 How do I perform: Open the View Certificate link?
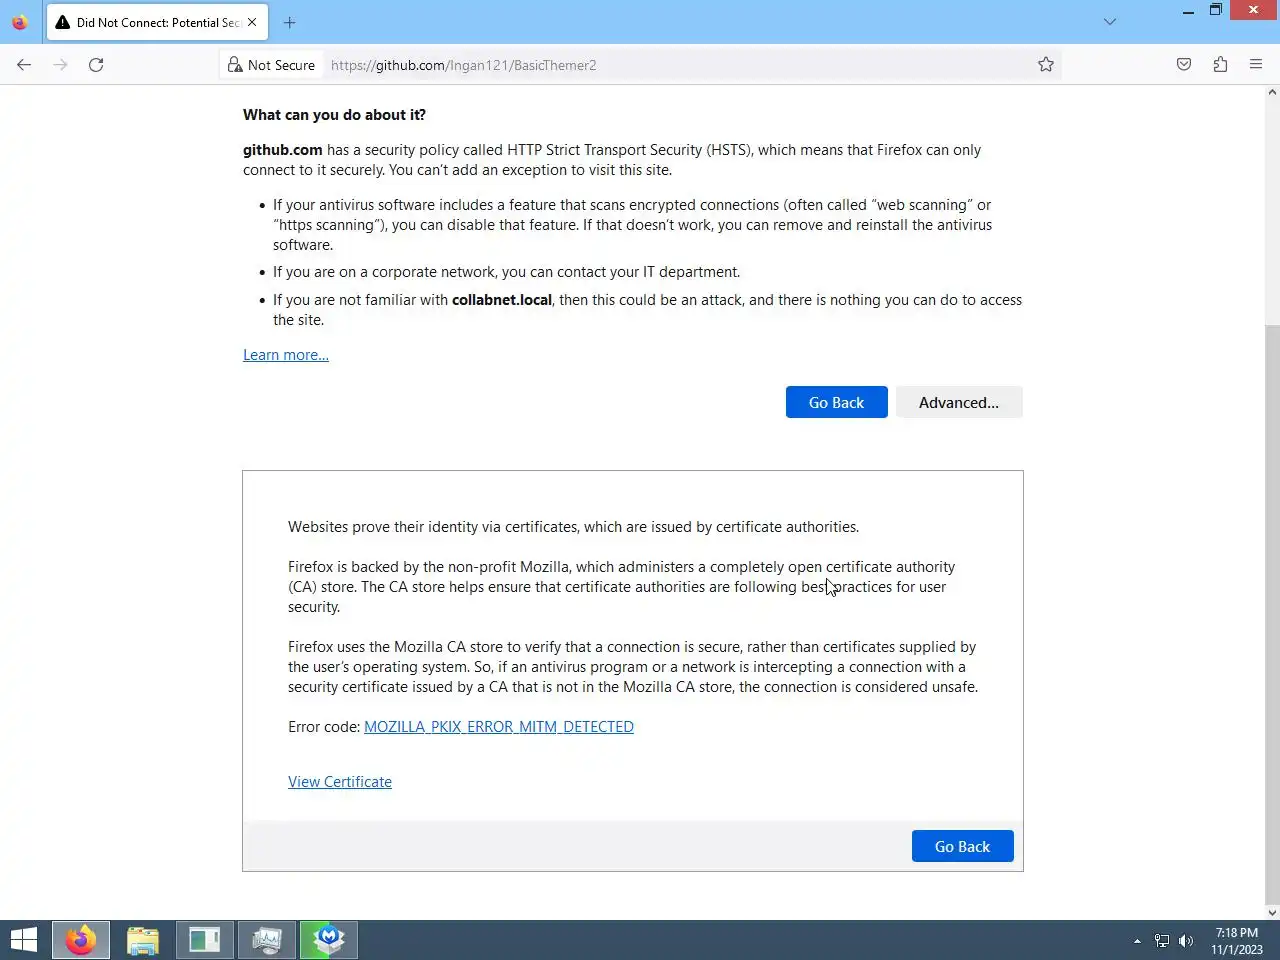coord(340,782)
